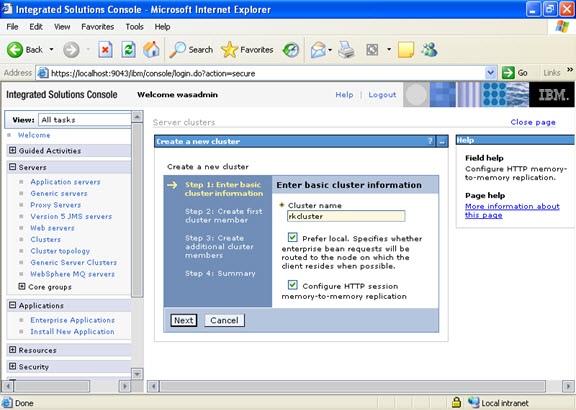
Task: Expand the Core groups node
Action: [22, 286]
